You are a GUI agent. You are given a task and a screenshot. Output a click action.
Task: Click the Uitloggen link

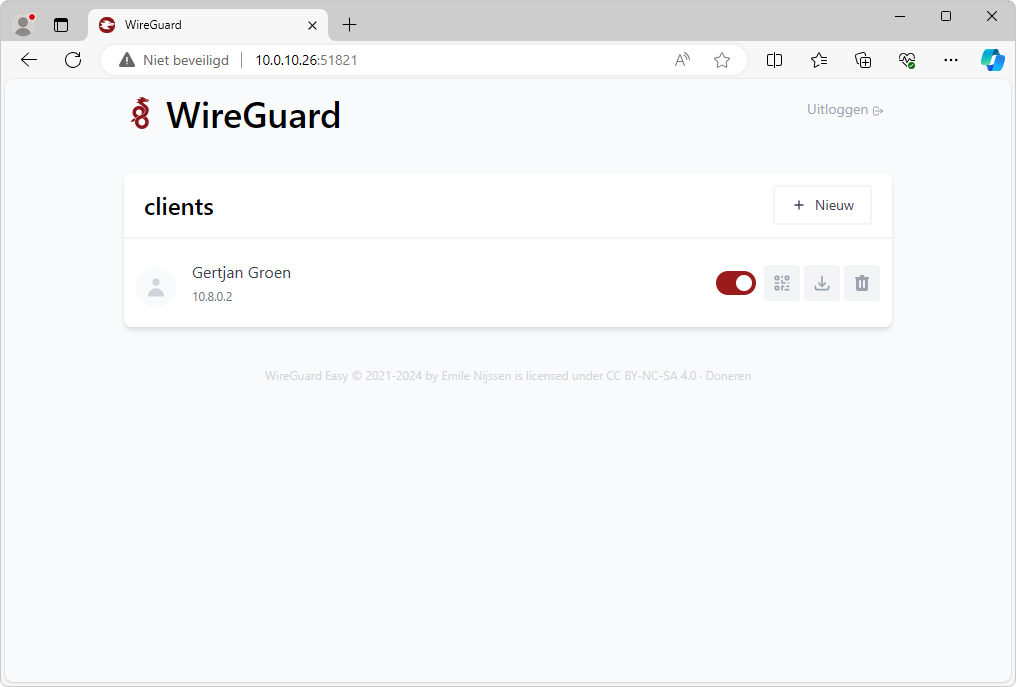(845, 110)
